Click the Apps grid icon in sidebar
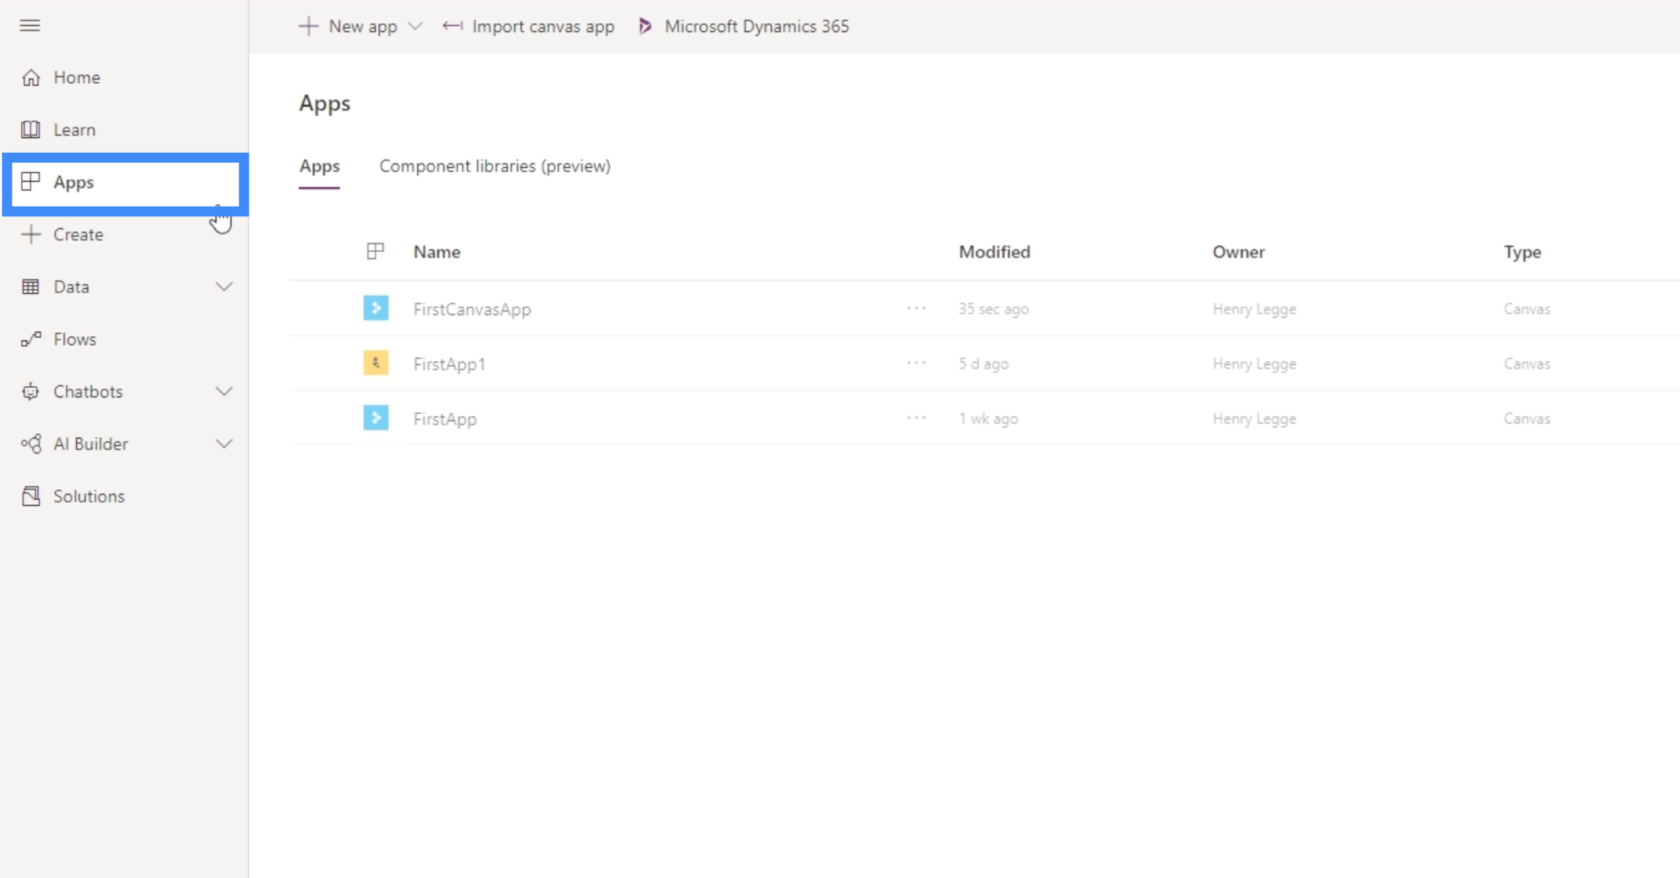Screen dimensions: 1680x878 [31, 181]
